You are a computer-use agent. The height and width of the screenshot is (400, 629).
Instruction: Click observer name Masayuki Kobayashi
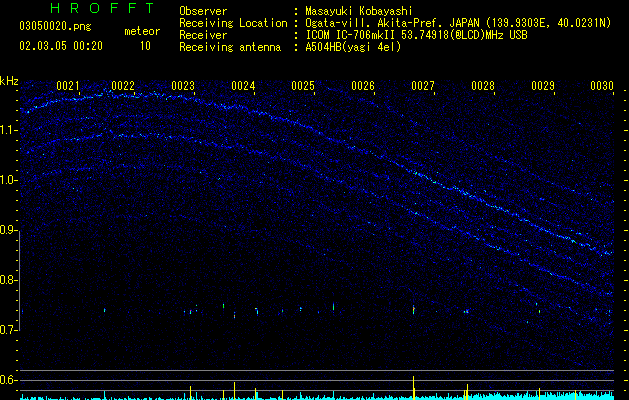(359, 11)
